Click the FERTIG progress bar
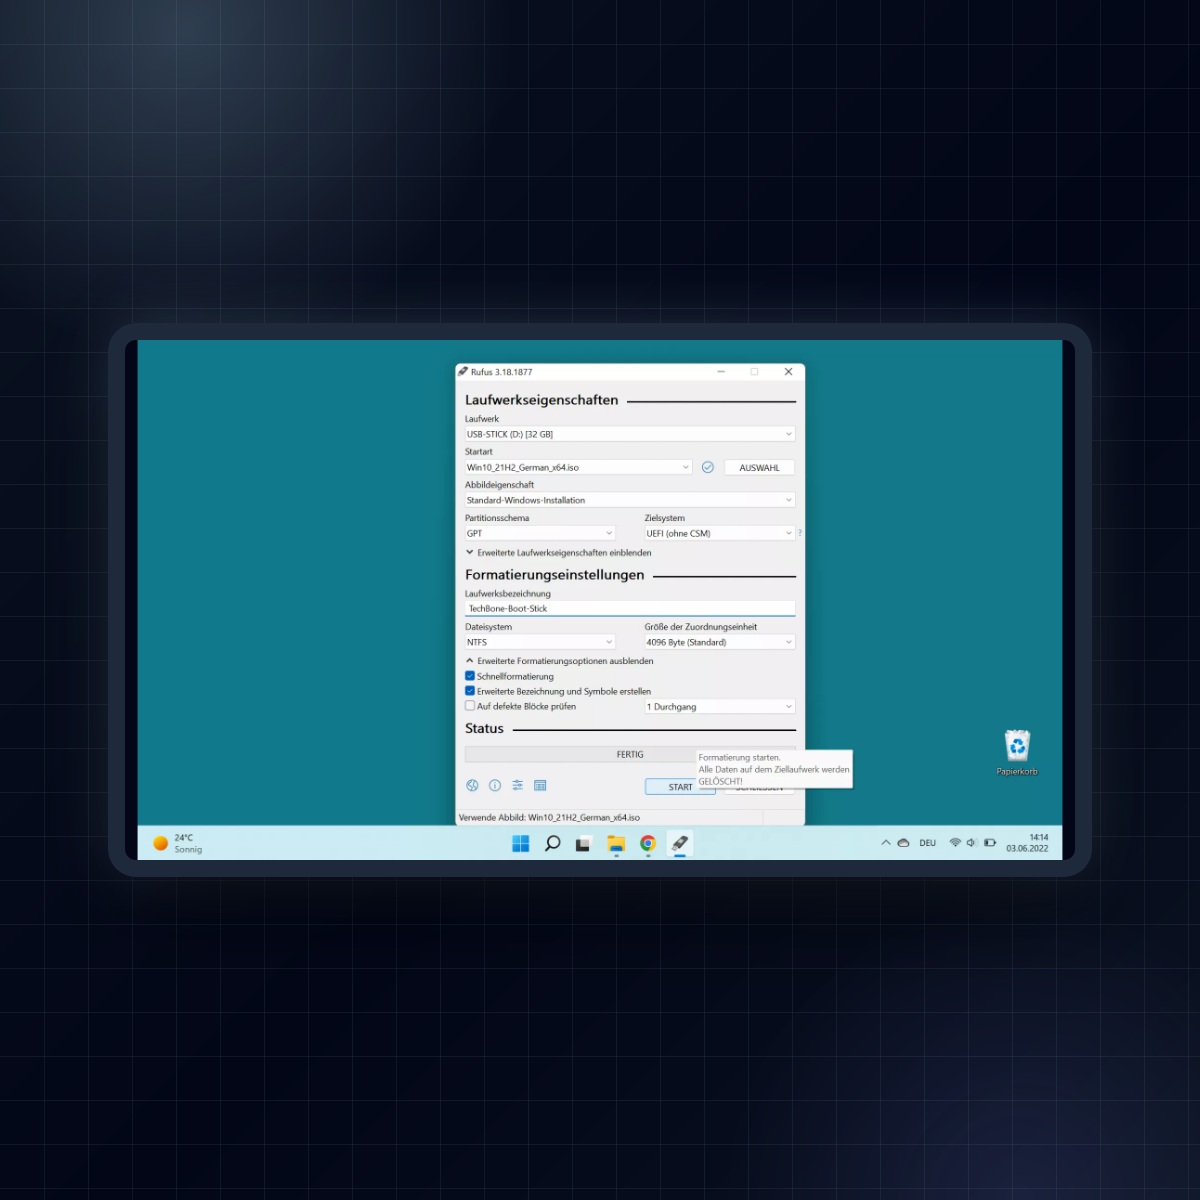The width and height of the screenshot is (1200, 1200). click(630, 755)
